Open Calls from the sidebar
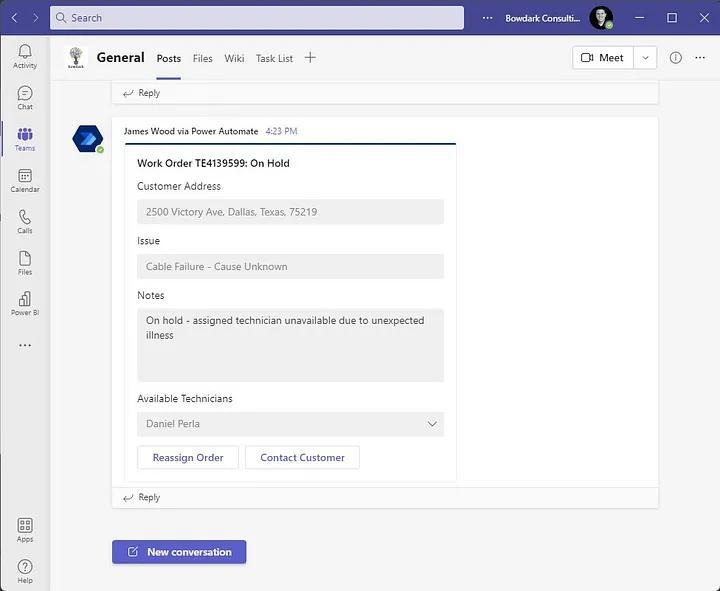The width and height of the screenshot is (720, 591). click(x=25, y=222)
